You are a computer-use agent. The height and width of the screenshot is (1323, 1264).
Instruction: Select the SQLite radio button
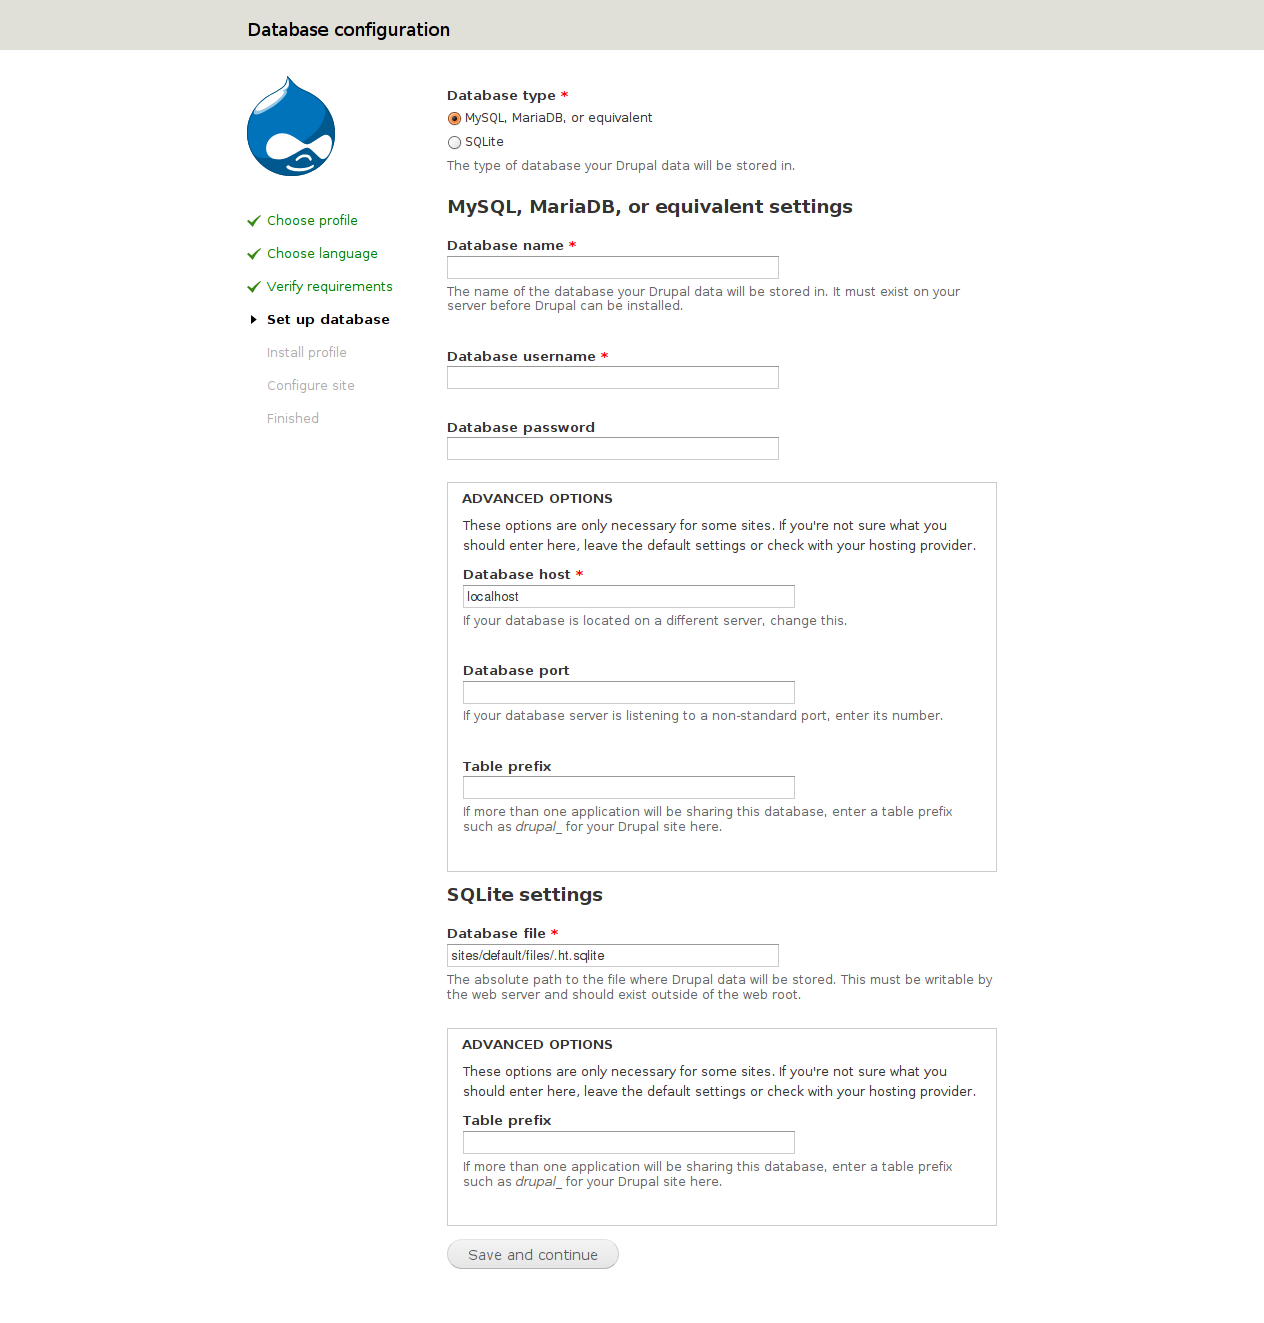pyautogui.click(x=454, y=143)
